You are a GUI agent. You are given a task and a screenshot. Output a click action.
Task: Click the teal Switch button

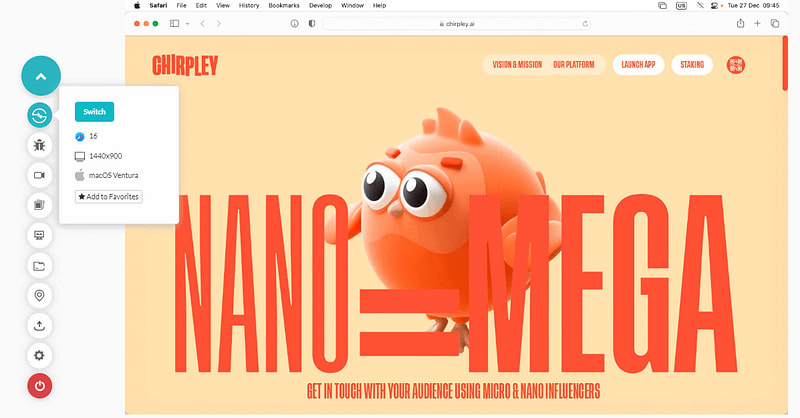point(94,112)
